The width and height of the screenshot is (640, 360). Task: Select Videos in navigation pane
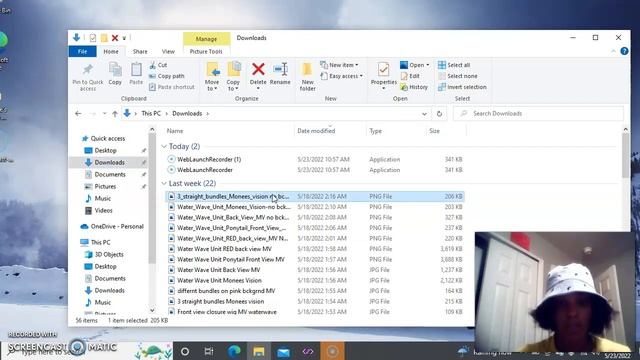coord(103,210)
